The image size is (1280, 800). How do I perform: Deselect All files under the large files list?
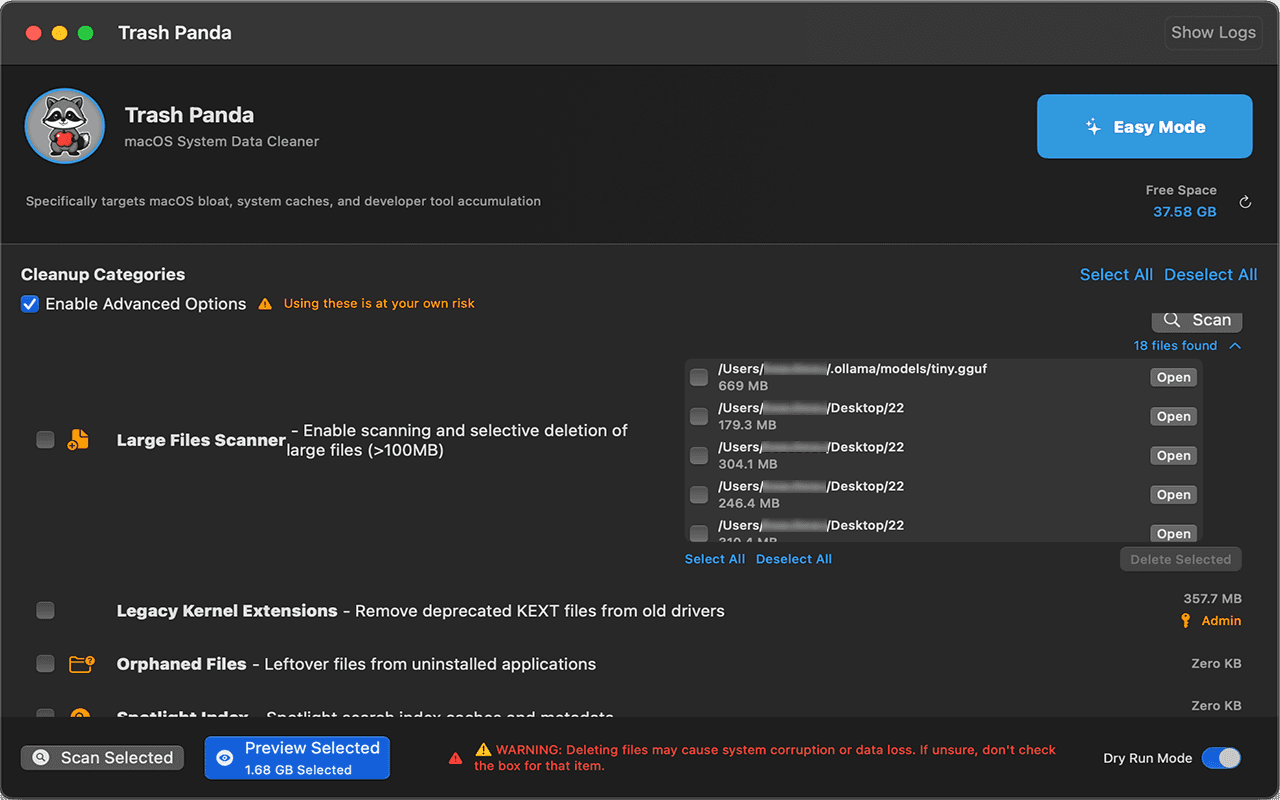click(x=794, y=559)
